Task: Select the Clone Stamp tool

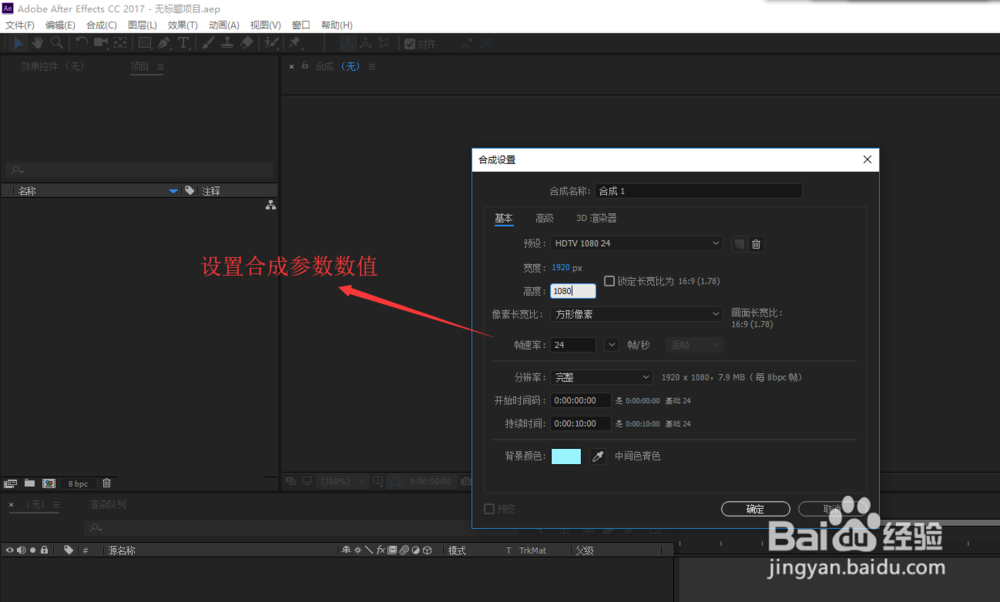Action: 228,43
